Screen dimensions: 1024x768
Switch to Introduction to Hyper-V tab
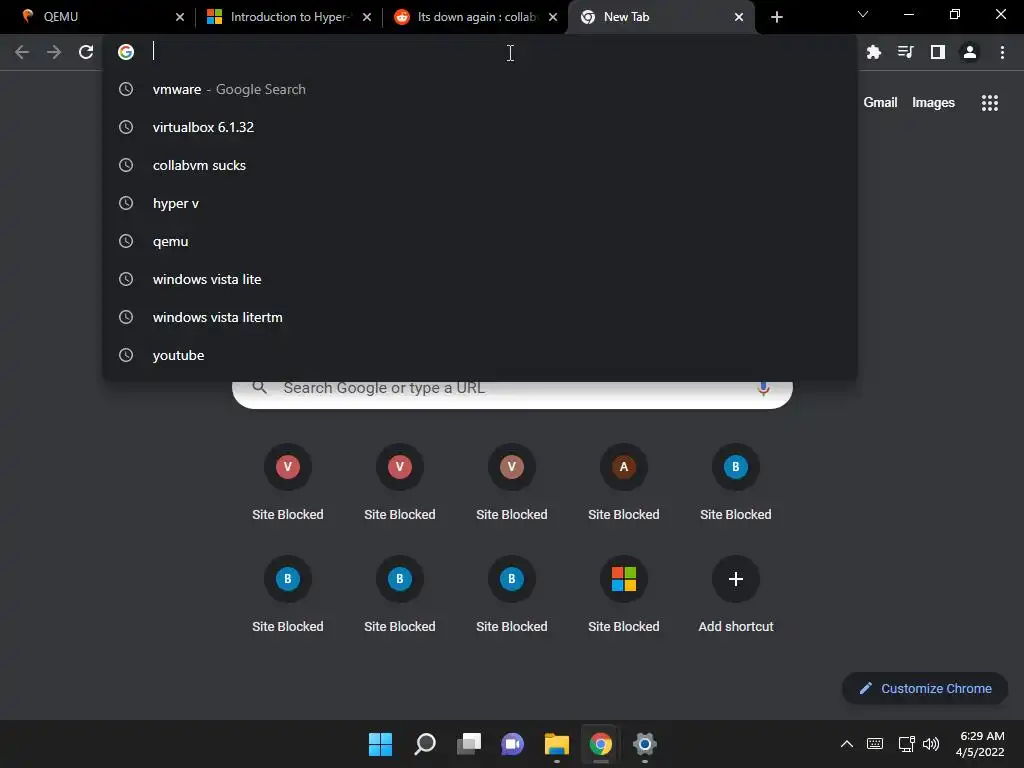(x=287, y=17)
